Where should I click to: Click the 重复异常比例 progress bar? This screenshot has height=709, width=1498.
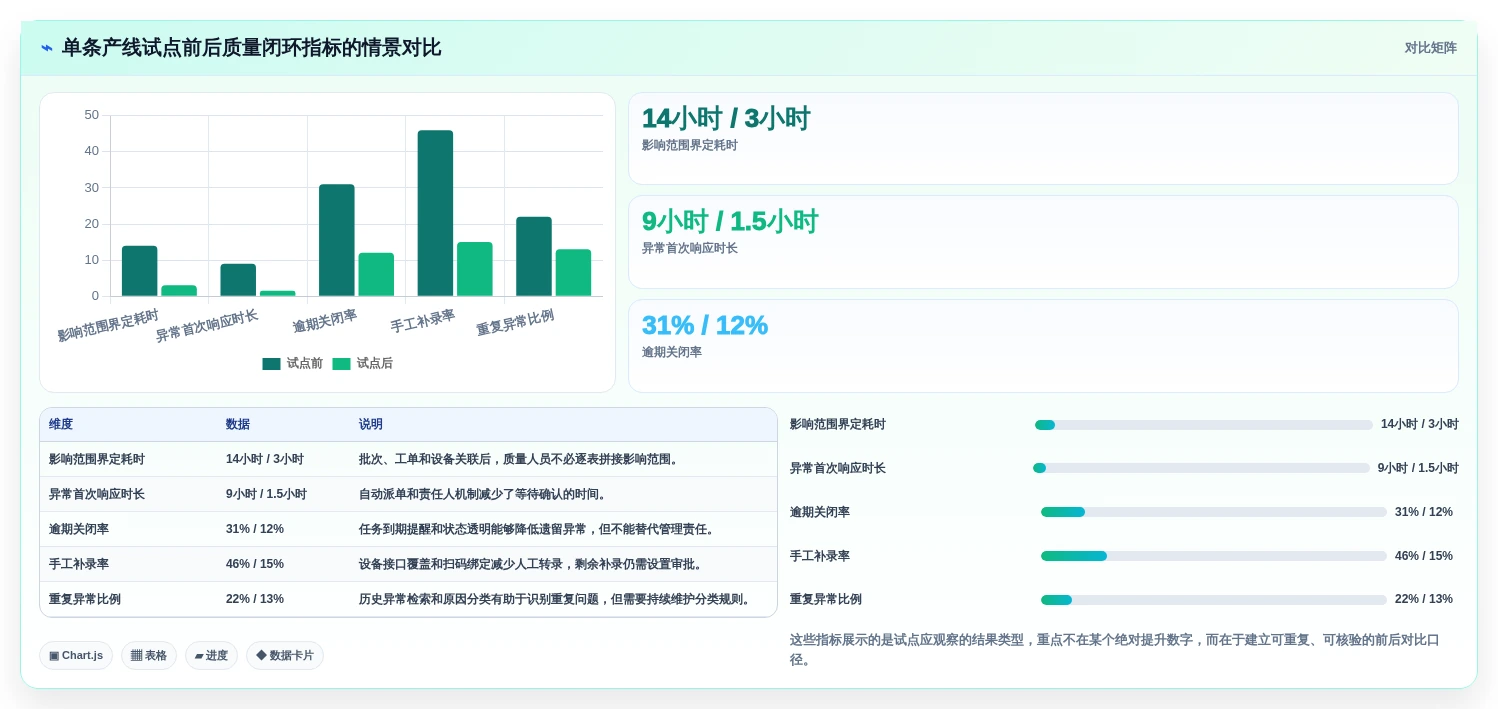1213,600
